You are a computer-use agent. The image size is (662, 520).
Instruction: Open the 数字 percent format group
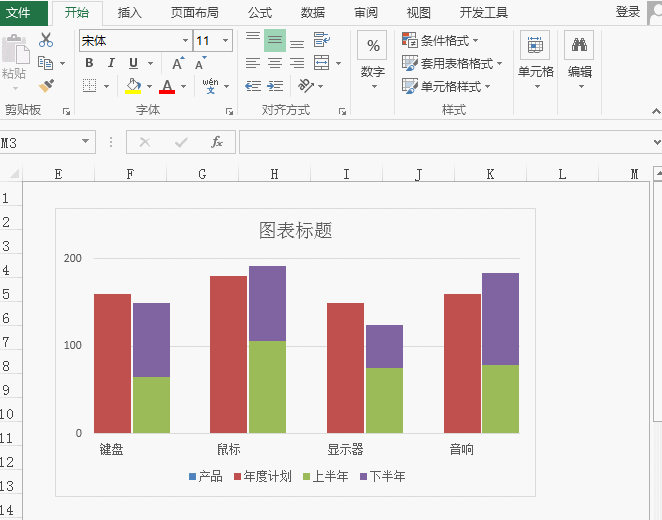[372, 59]
